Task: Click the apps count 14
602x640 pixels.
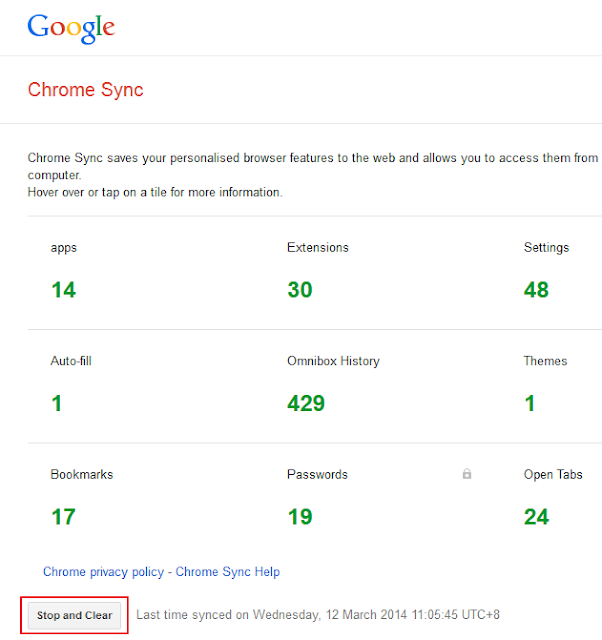Action: (x=64, y=290)
